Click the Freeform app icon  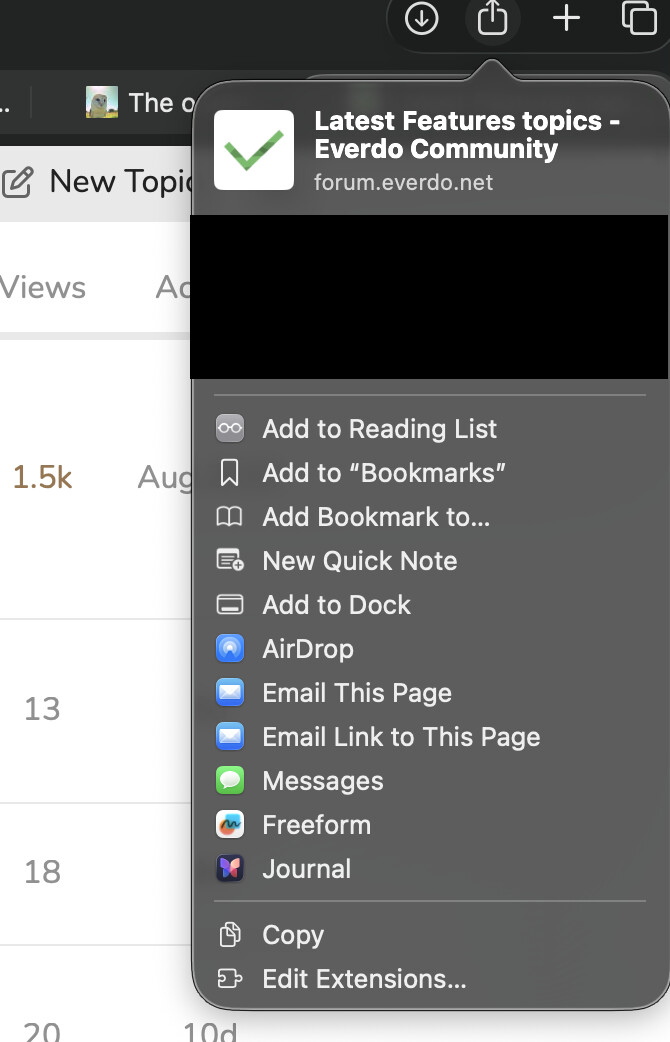(x=230, y=825)
